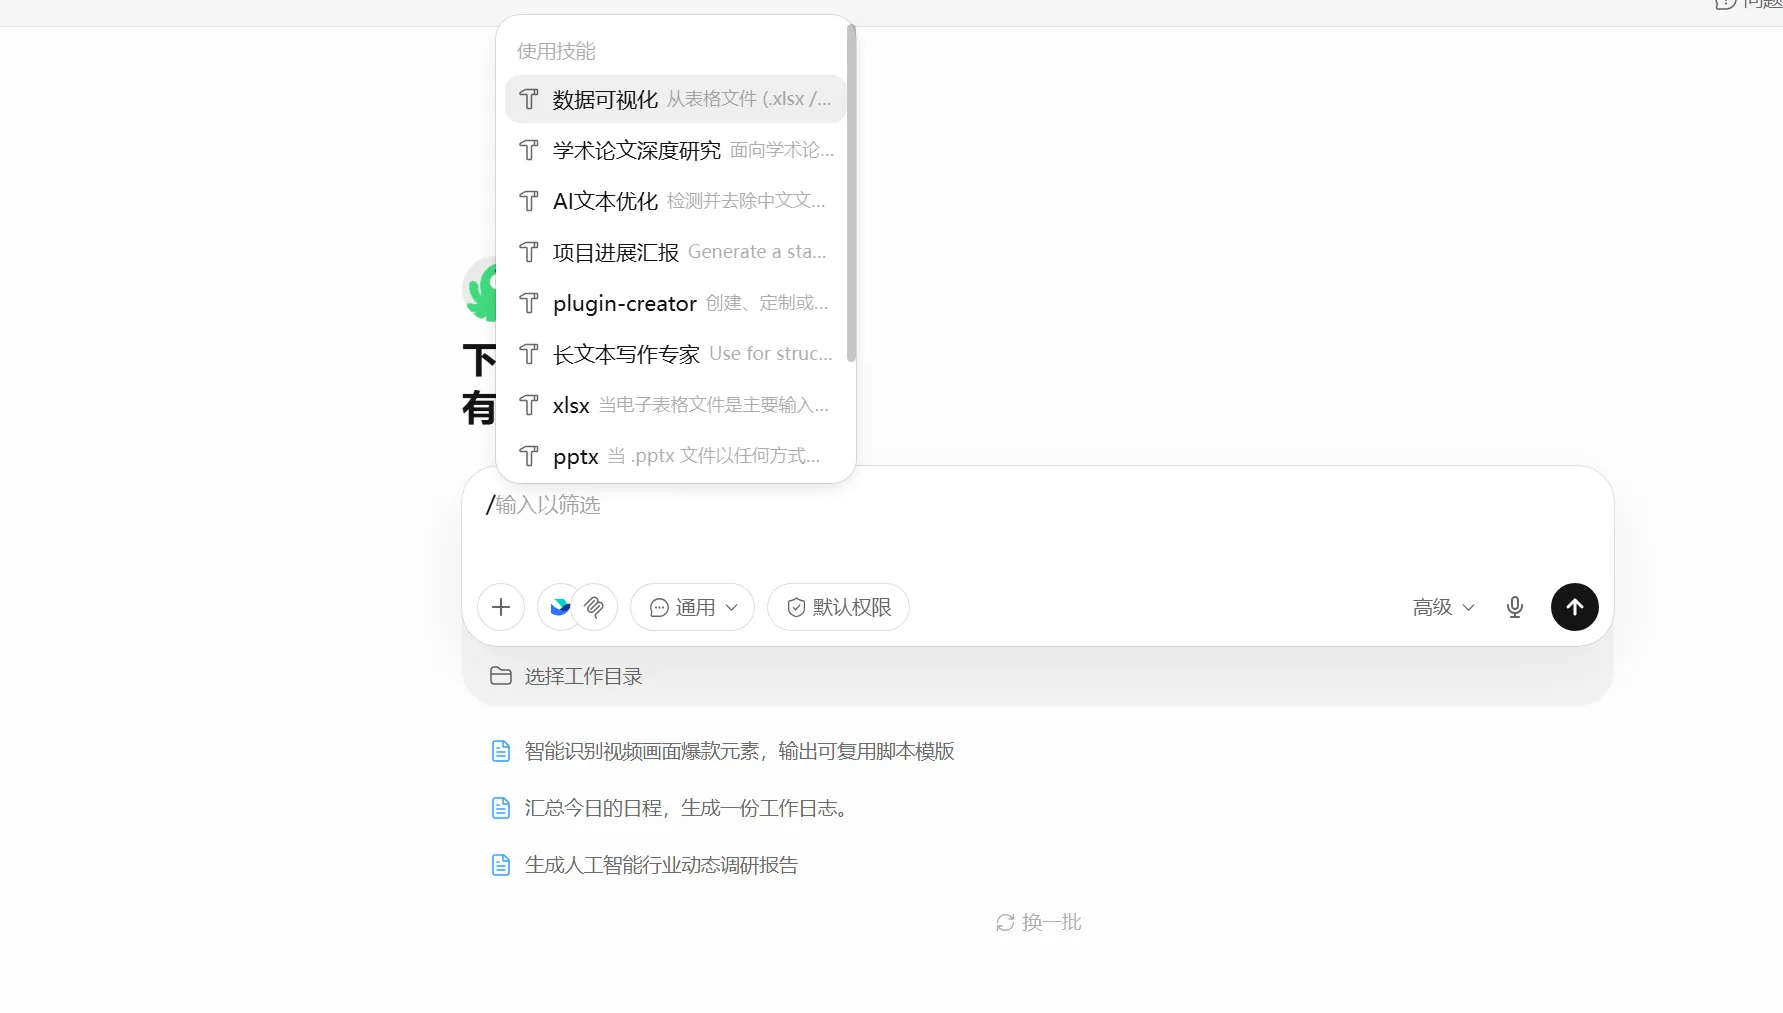This screenshot has width=1783, height=1013.
Task: Click the chat bubble icon in 通用
Action: pyautogui.click(x=659, y=607)
